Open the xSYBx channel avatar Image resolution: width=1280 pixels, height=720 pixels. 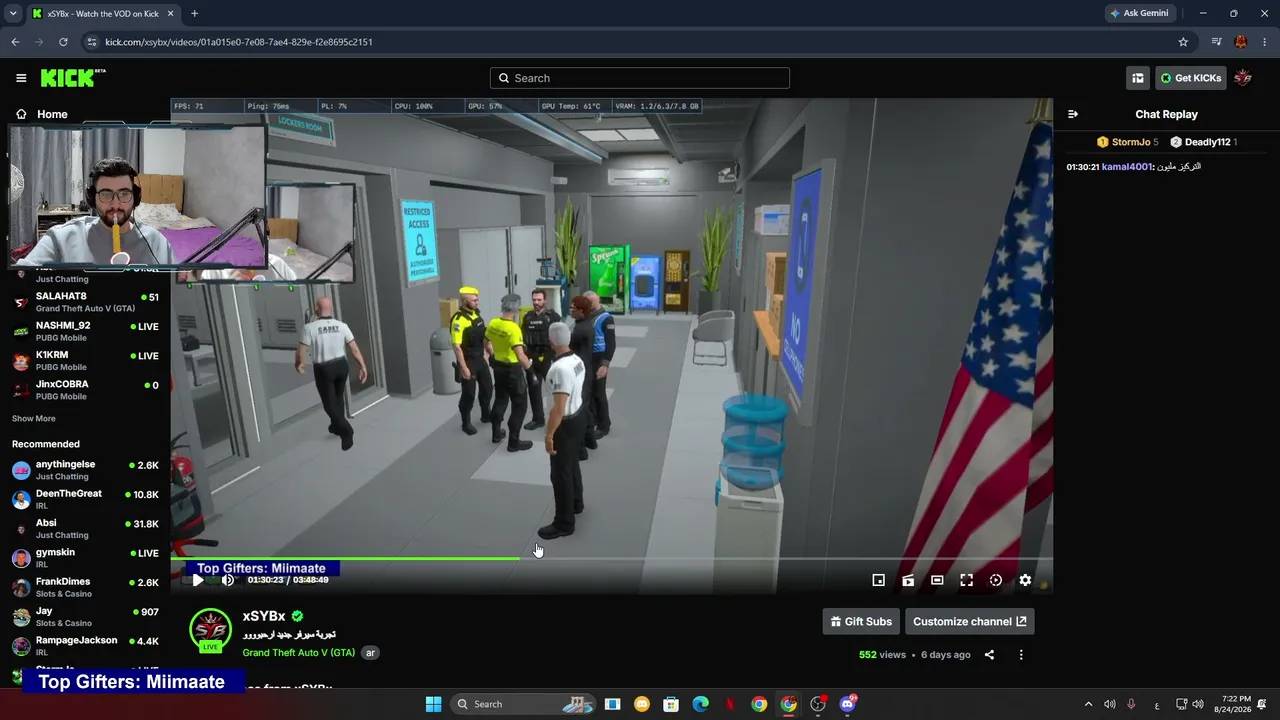click(210, 629)
